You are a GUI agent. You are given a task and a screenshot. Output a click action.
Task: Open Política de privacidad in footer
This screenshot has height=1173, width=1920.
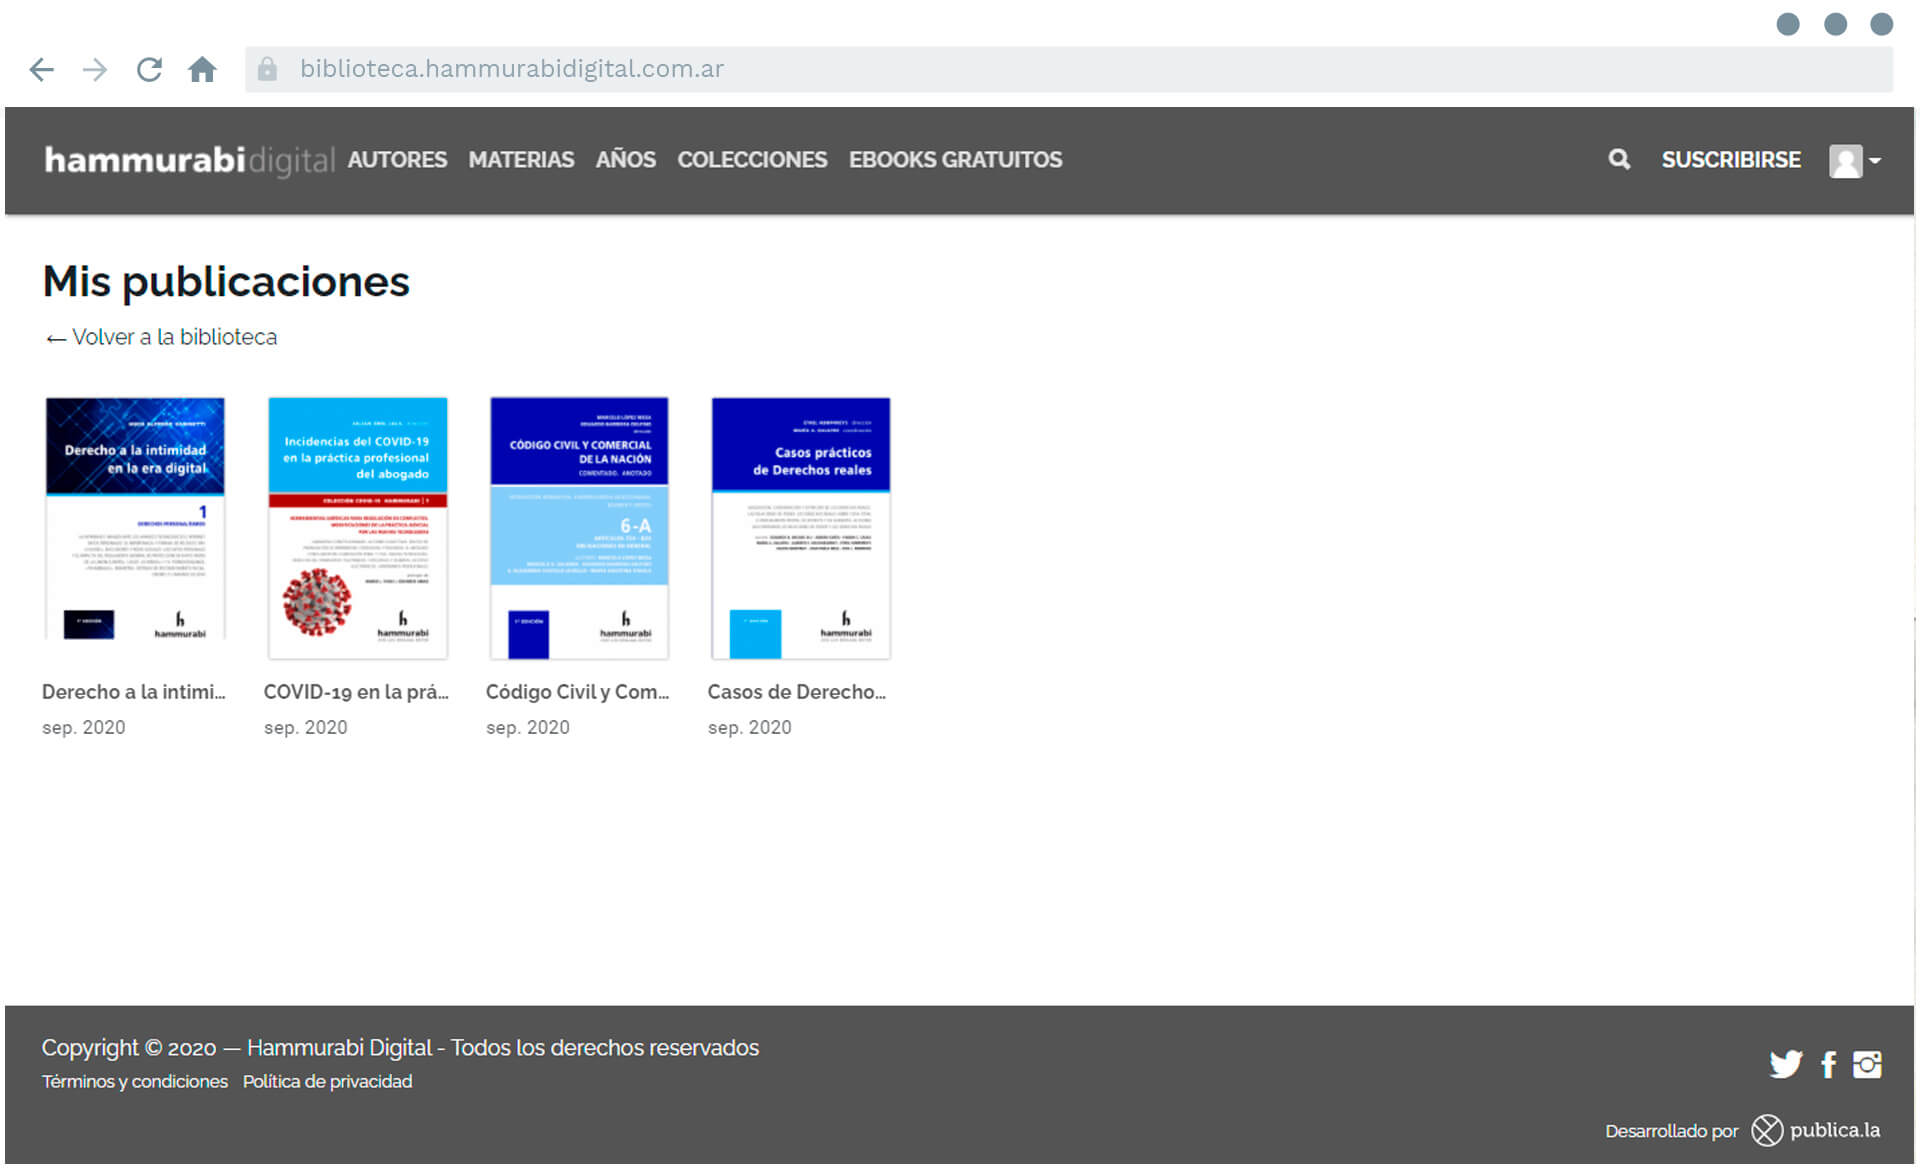tap(327, 1082)
